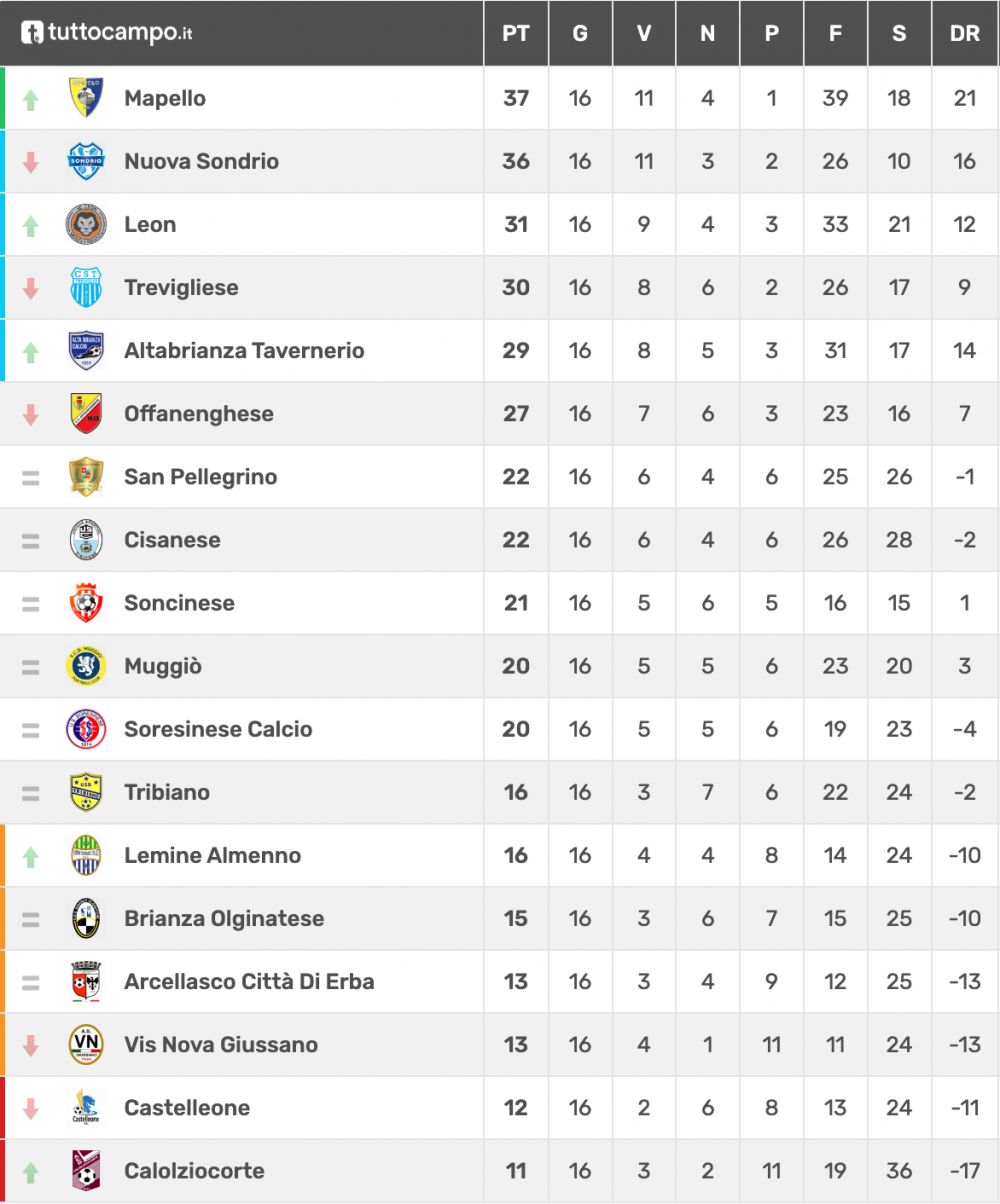Select Muggiò club crest
Screen dimensions: 1000x1204
(x=86, y=666)
